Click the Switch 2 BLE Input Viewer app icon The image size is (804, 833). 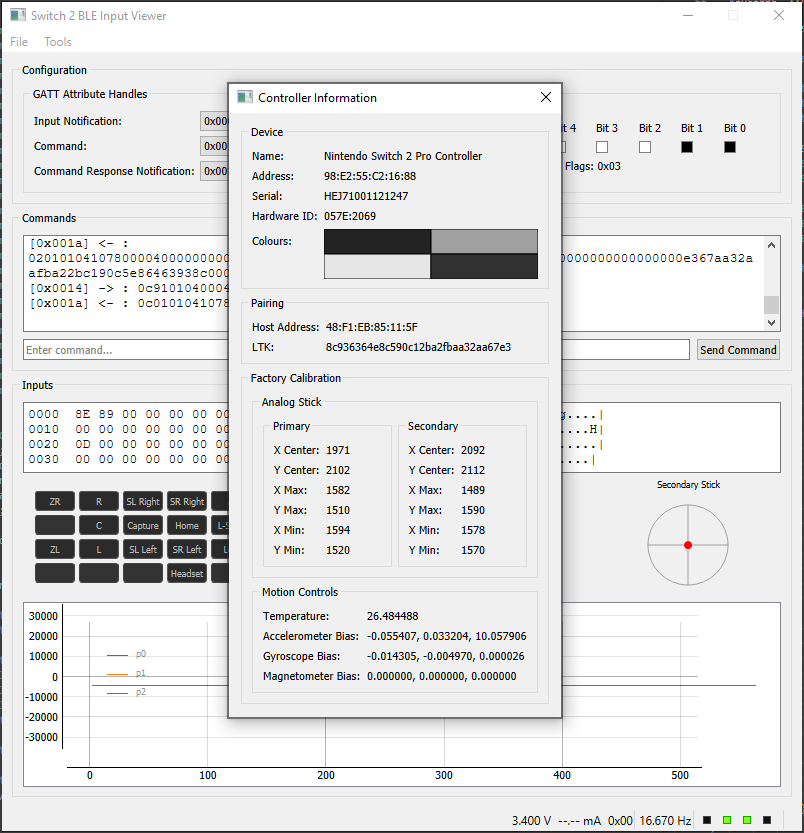pyautogui.click(x=18, y=15)
